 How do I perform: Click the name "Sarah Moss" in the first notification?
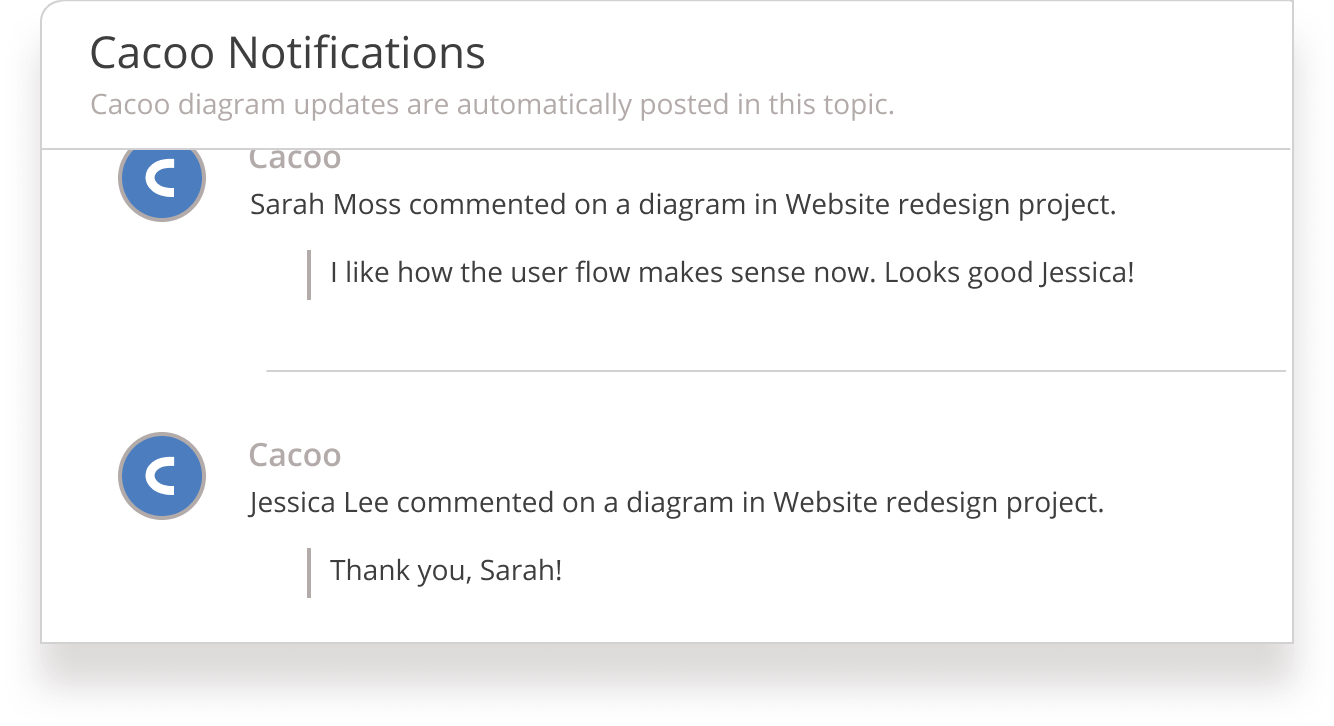pos(326,205)
